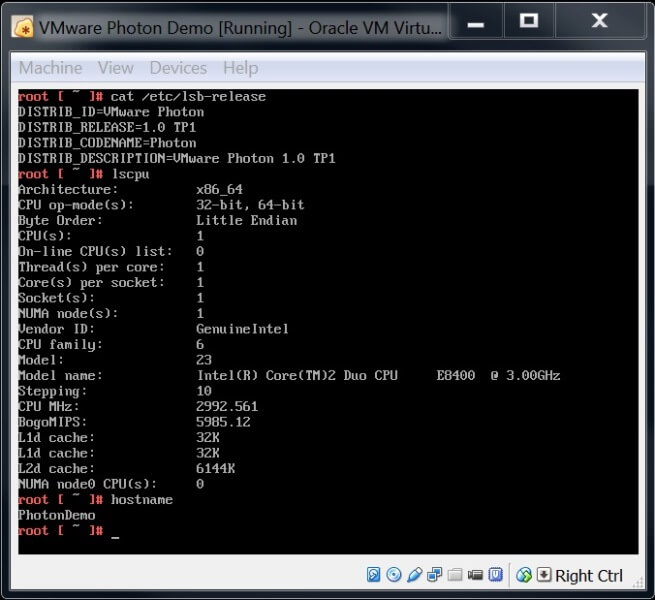
Task: Click the hard disk activity indicator icon
Action: [x=374, y=575]
